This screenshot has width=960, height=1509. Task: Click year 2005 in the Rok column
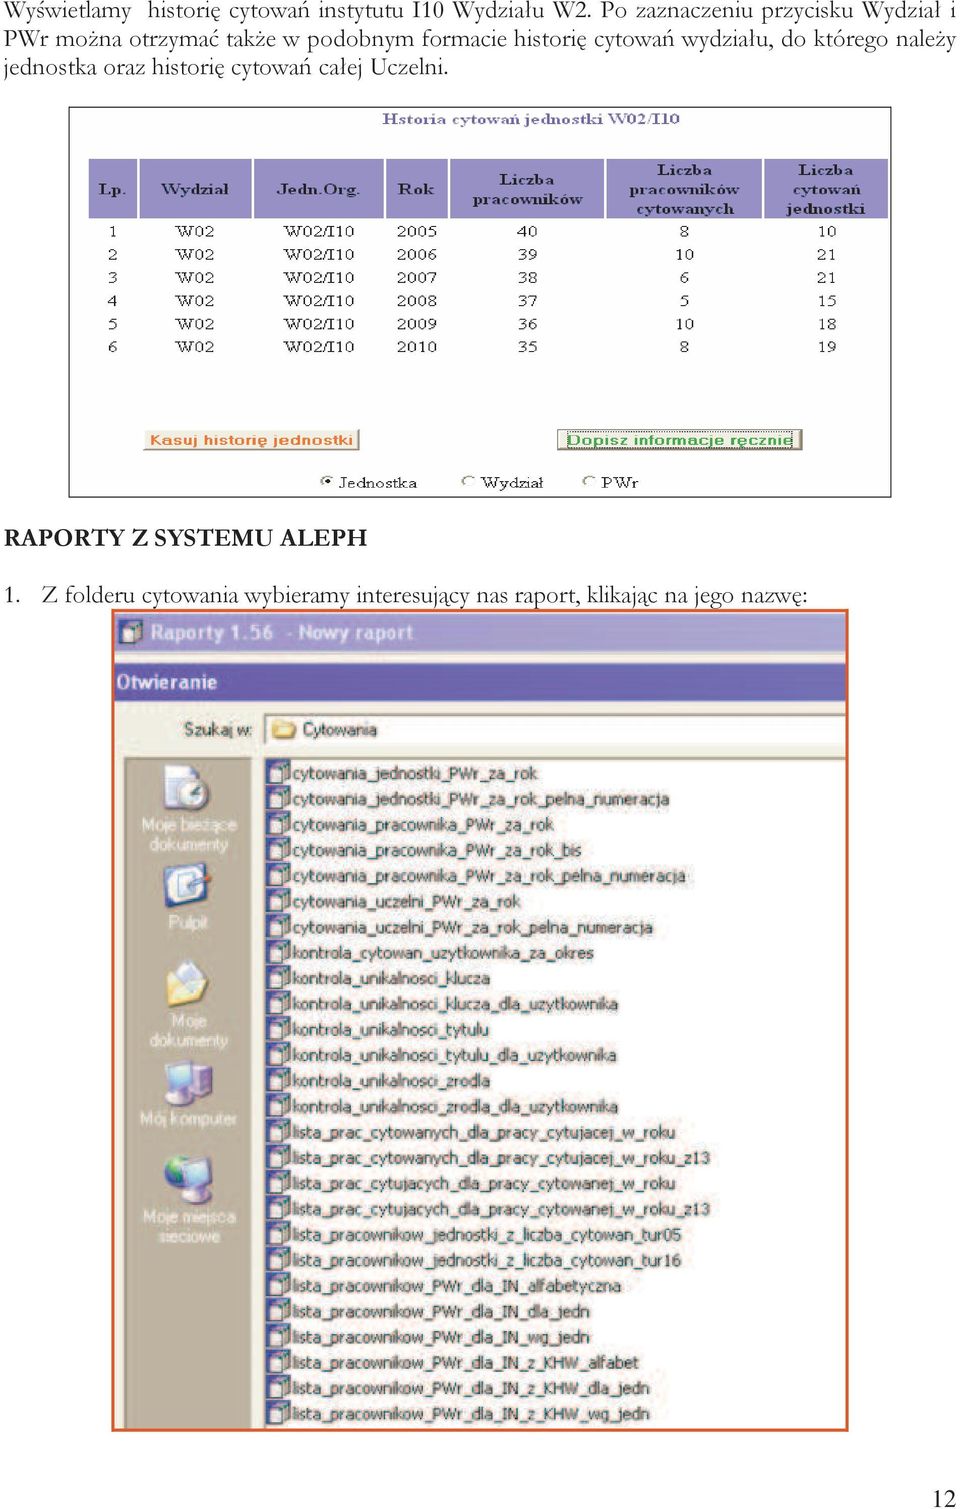pyautogui.click(x=416, y=231)
